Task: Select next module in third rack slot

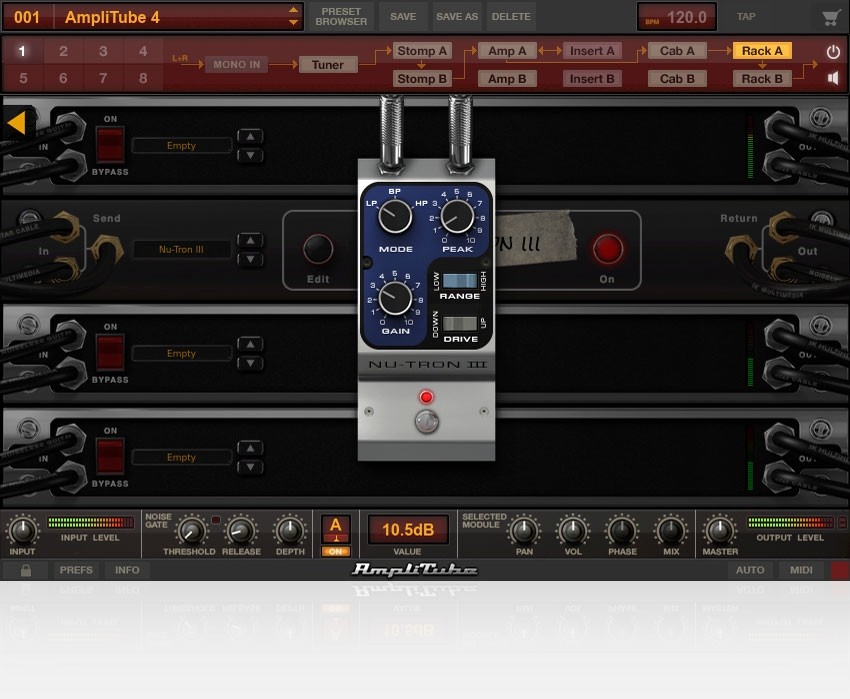Action: (250, 363)
